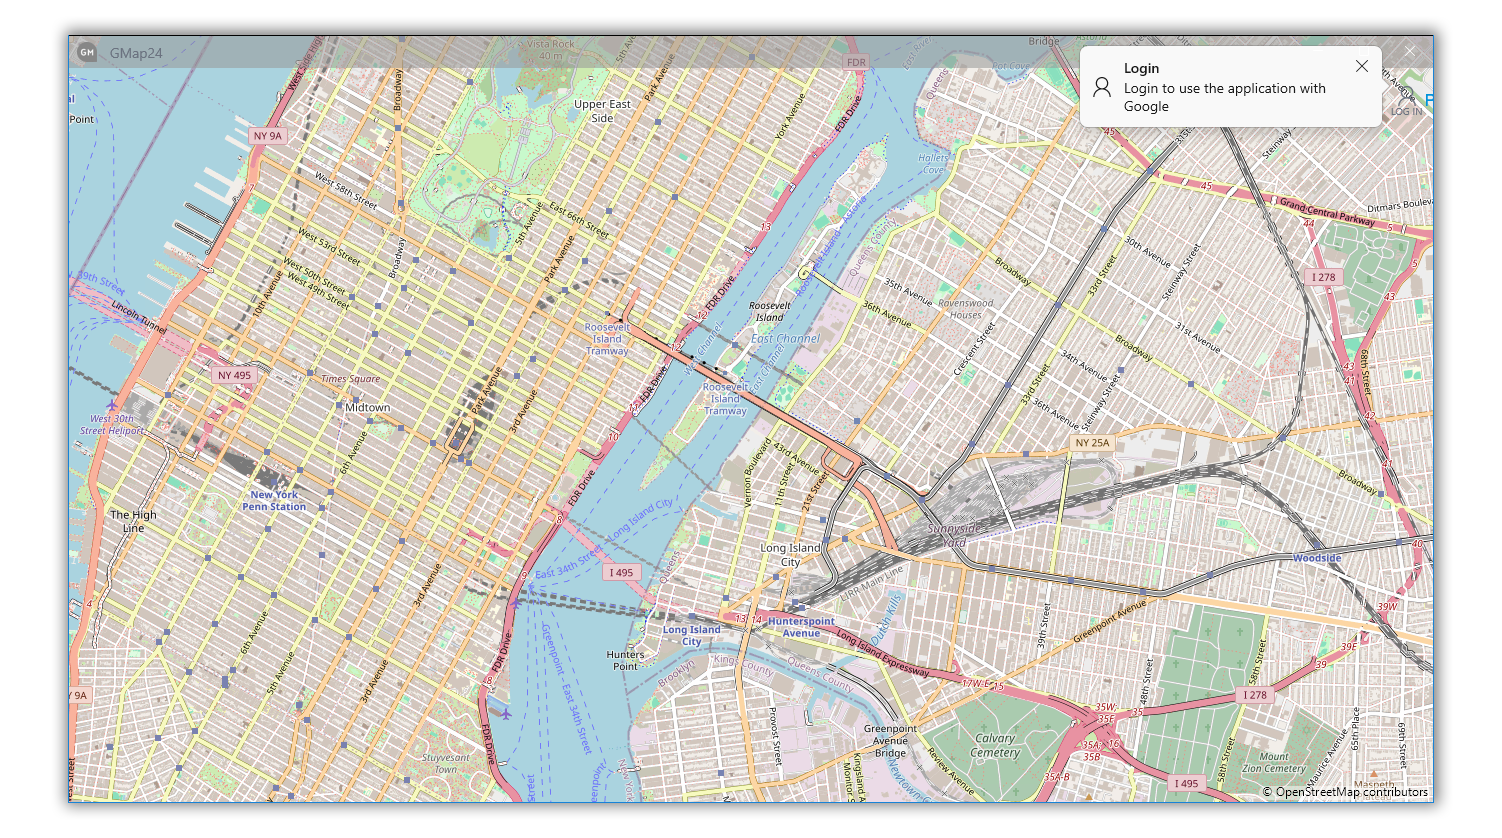1502x838 pixels.
Task: Click 'The High Line' label
Action: coord(133,521)
